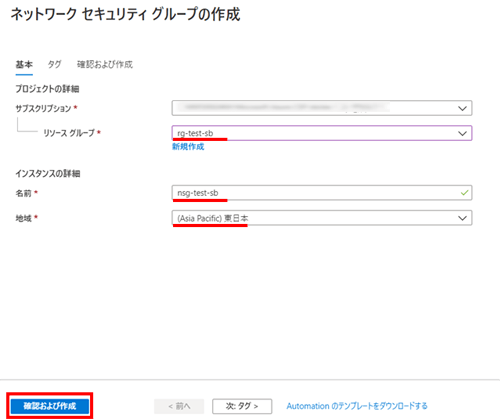Click the サブスクリプション label text

[43, 108]
